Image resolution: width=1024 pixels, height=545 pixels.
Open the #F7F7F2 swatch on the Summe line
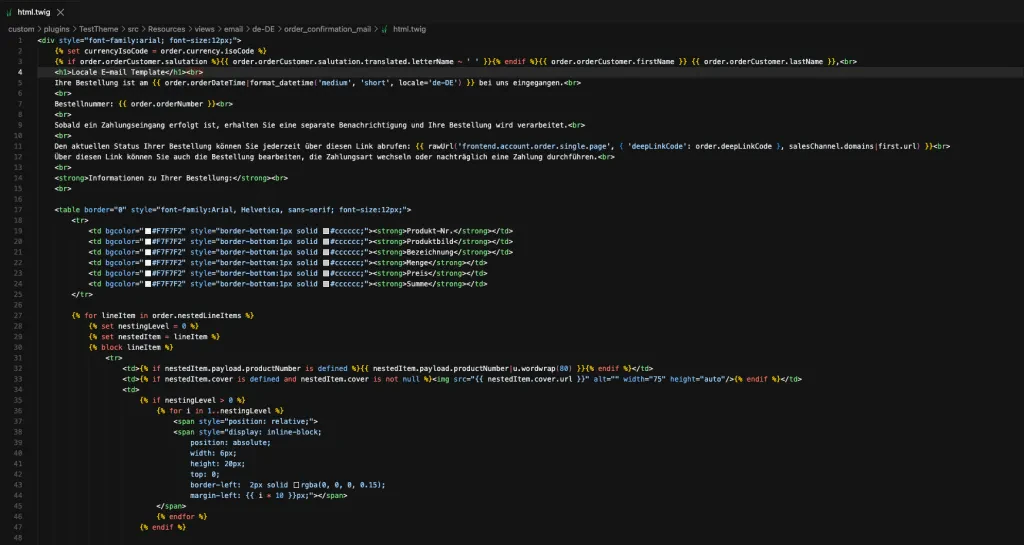click(x=148, y=284)
